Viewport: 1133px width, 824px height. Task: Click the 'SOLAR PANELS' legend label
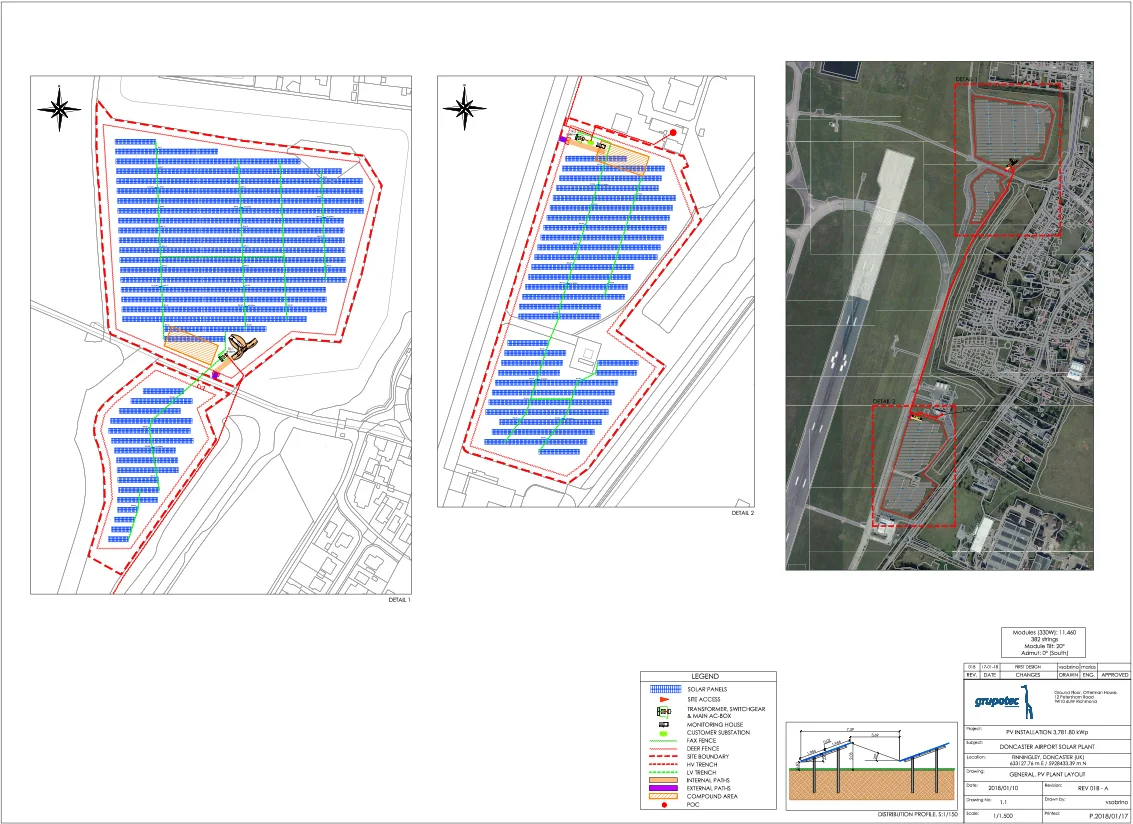click(707, 689)
